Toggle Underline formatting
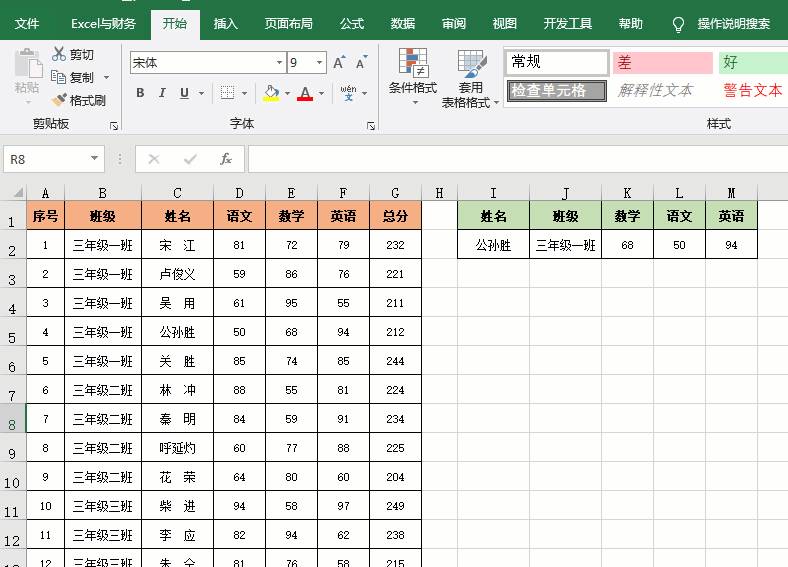Image resolution: width=788 pixels, height=567 pixels. [184, 93]
